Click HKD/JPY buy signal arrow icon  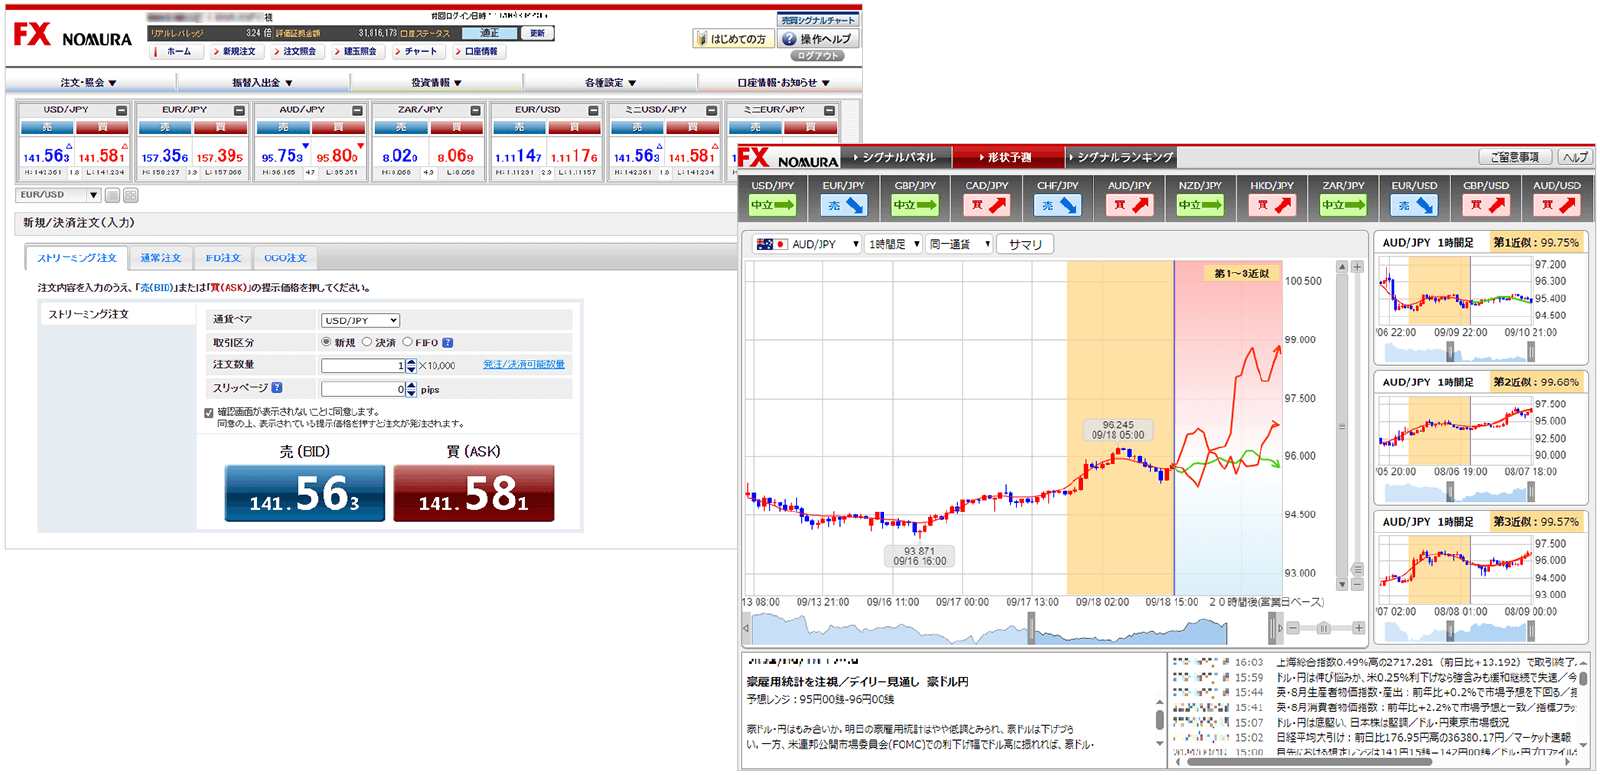[x=1272, y=205]
